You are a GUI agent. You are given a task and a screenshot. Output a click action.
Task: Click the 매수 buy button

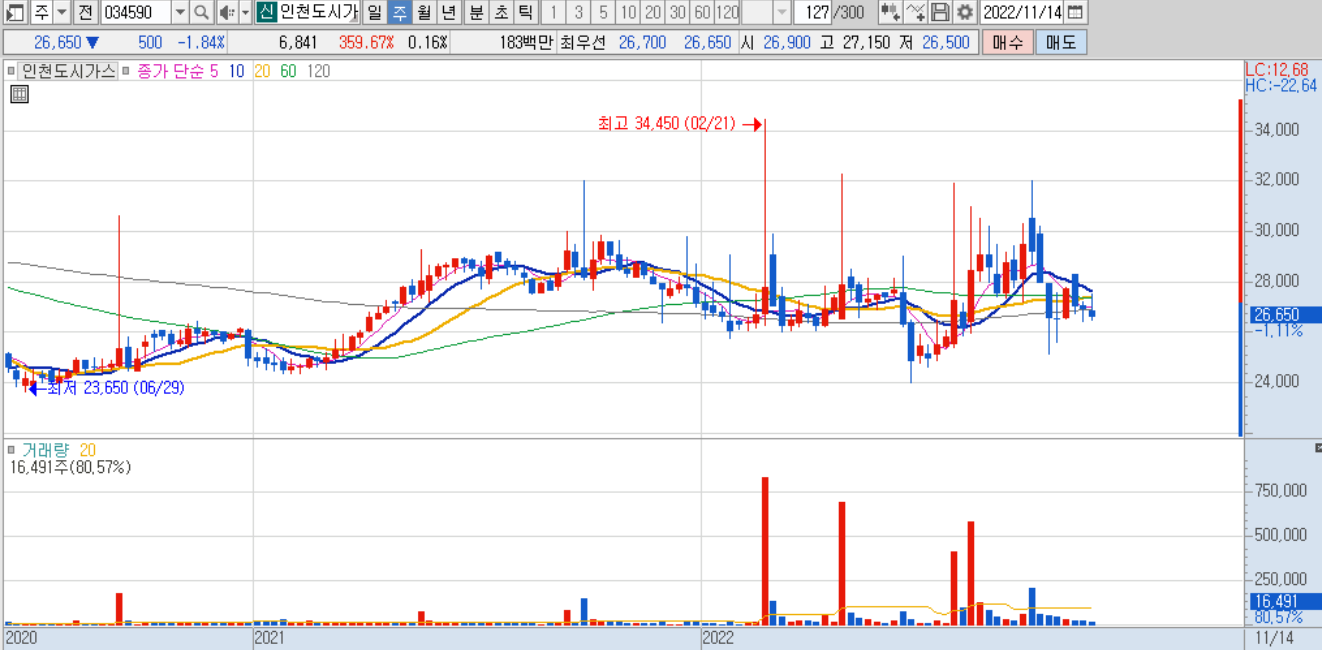tap(1007, 43)
